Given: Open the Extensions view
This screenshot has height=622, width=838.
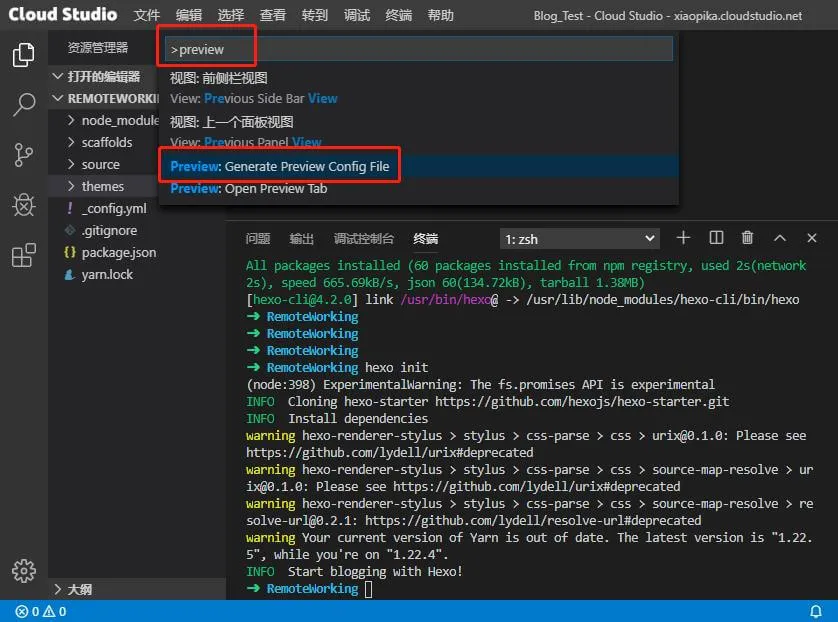Looking at the screenshot, I should pos(24,255).
